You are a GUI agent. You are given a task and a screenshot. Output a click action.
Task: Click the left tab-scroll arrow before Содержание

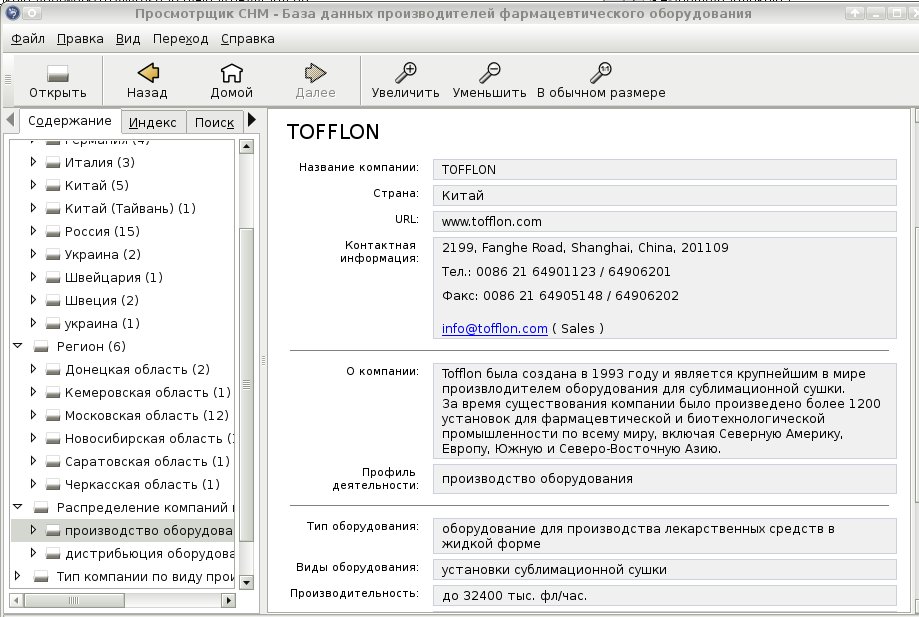point(10,120)
